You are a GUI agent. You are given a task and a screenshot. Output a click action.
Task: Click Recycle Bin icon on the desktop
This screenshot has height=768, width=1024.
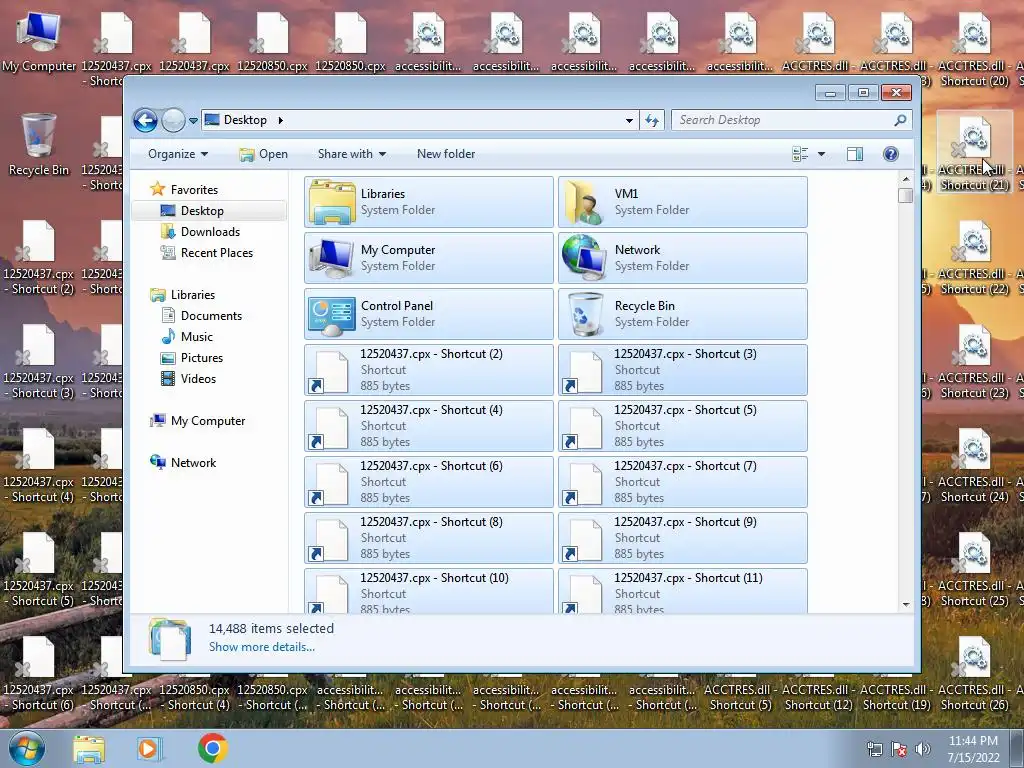pyautogui.click(x=39, y=144)
